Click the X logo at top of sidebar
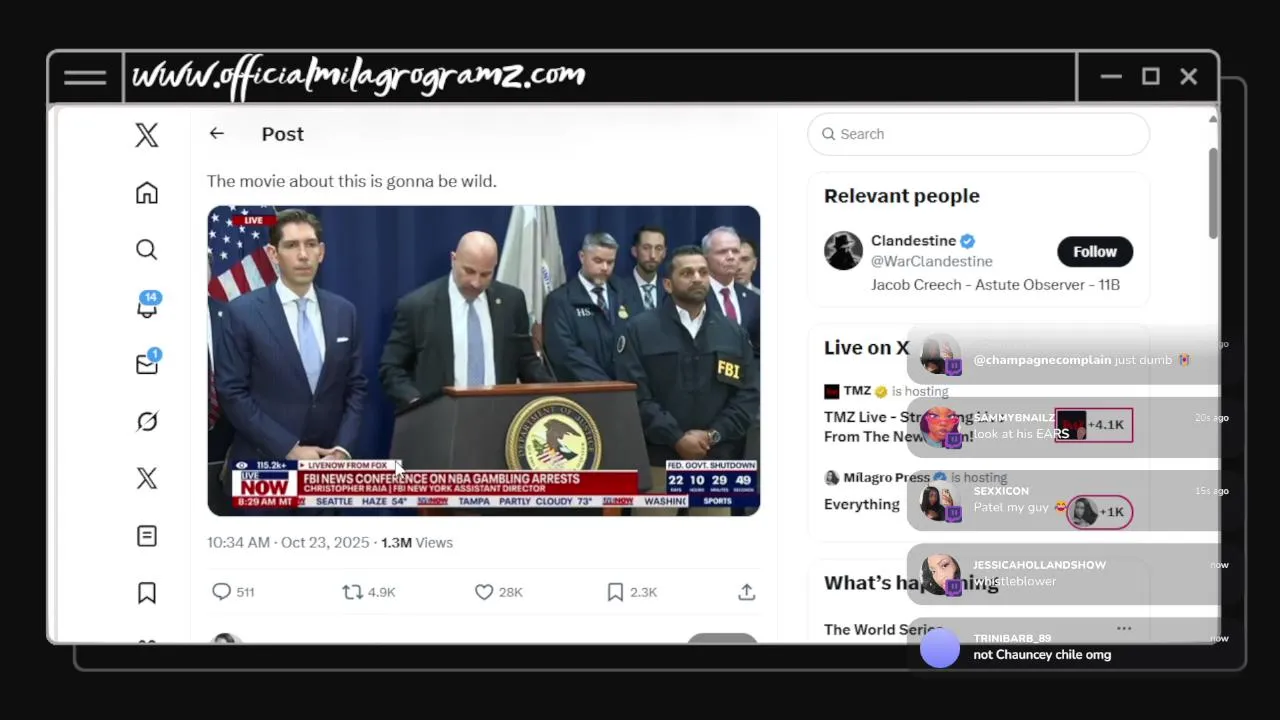Screen dimensions: 1280x720 click(x=147, y=135)
